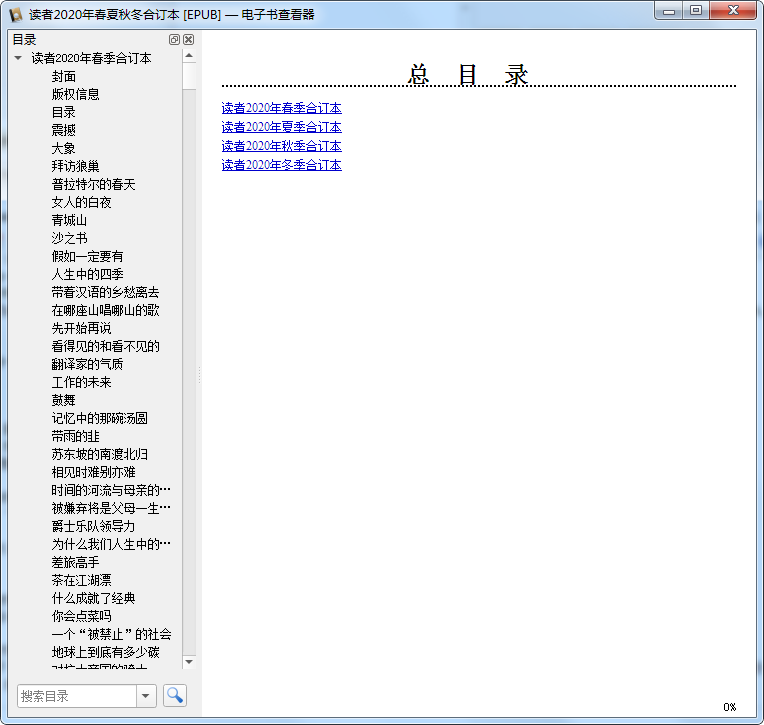This screenshot has width=764, height=725.
Task: Open 为什么我们人生中的… entry
Action: (111, 544)
